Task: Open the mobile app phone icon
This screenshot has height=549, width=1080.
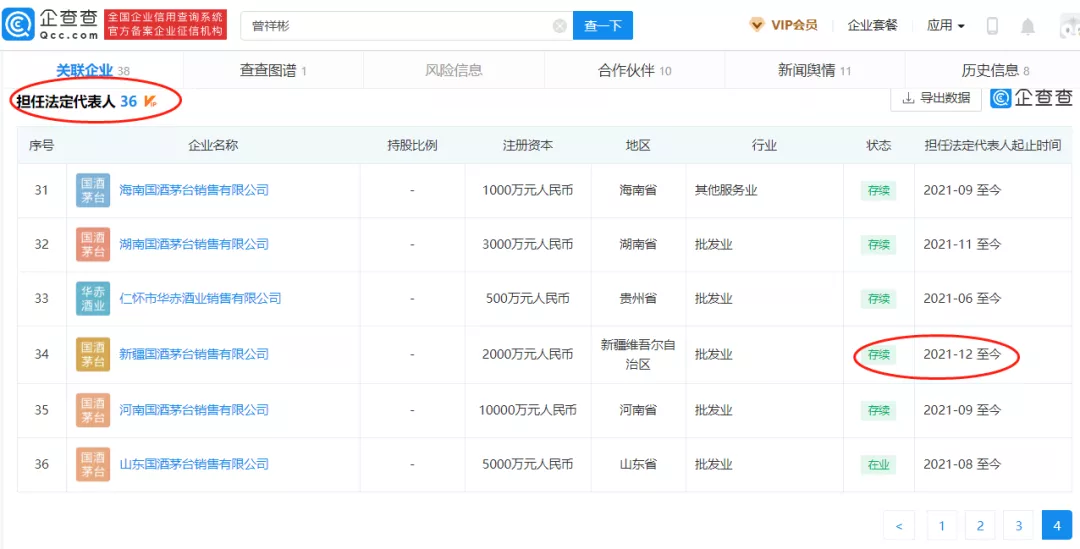Action: point(992,26)
